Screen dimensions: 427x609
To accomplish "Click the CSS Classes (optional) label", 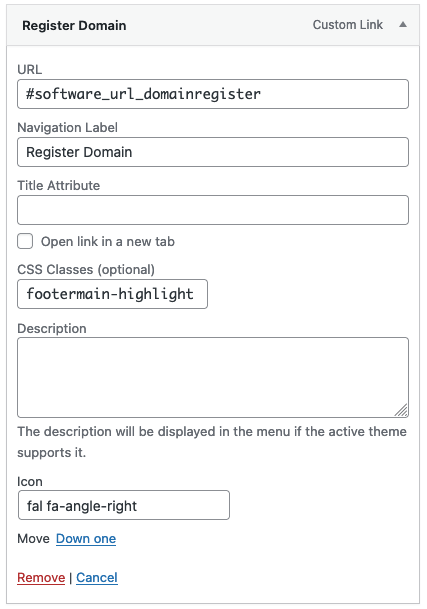I will 86,270.
